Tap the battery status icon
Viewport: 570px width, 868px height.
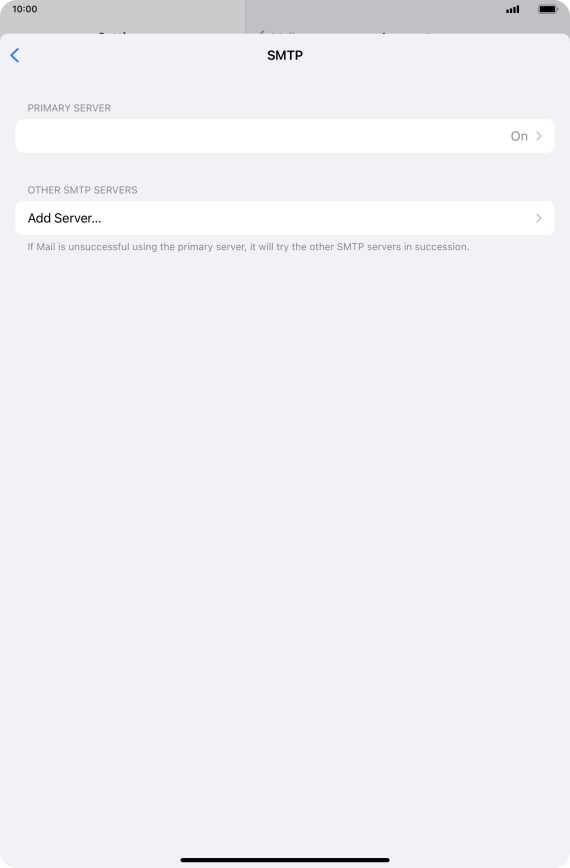548,9
